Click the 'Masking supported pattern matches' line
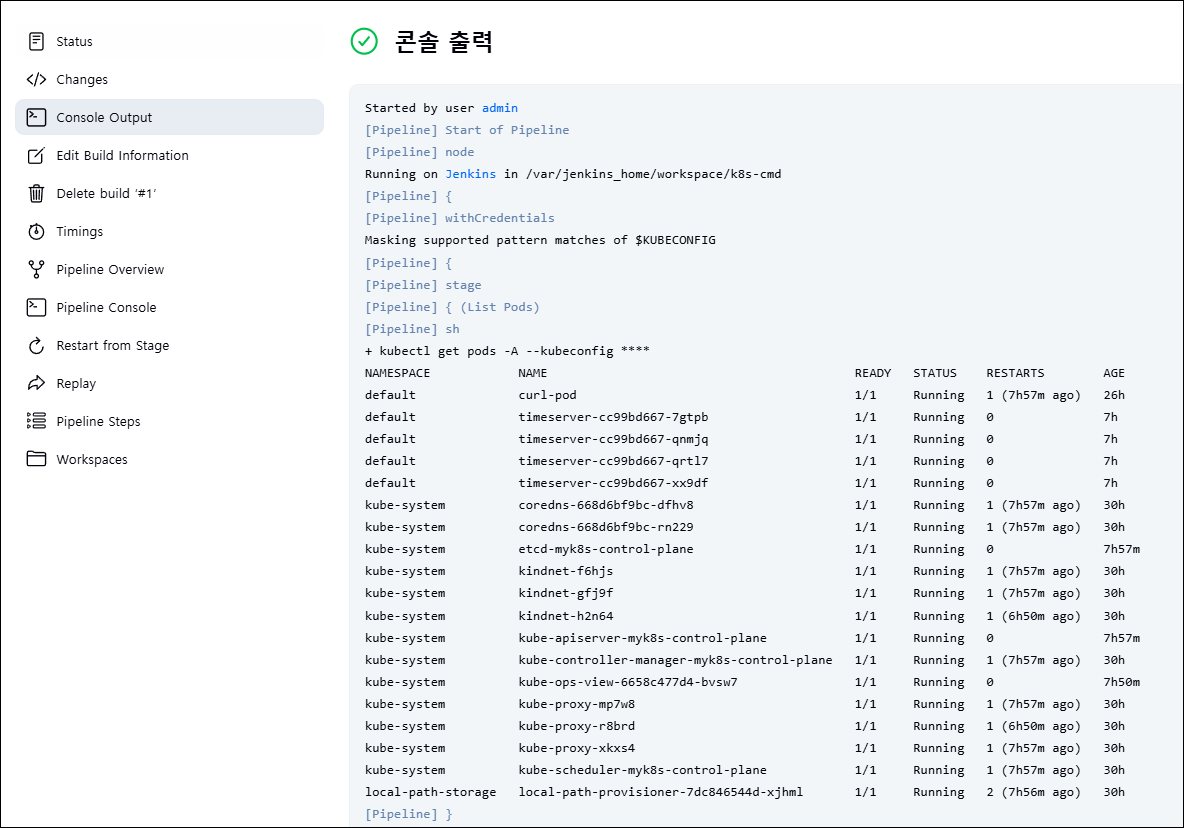 coord(540,240)
